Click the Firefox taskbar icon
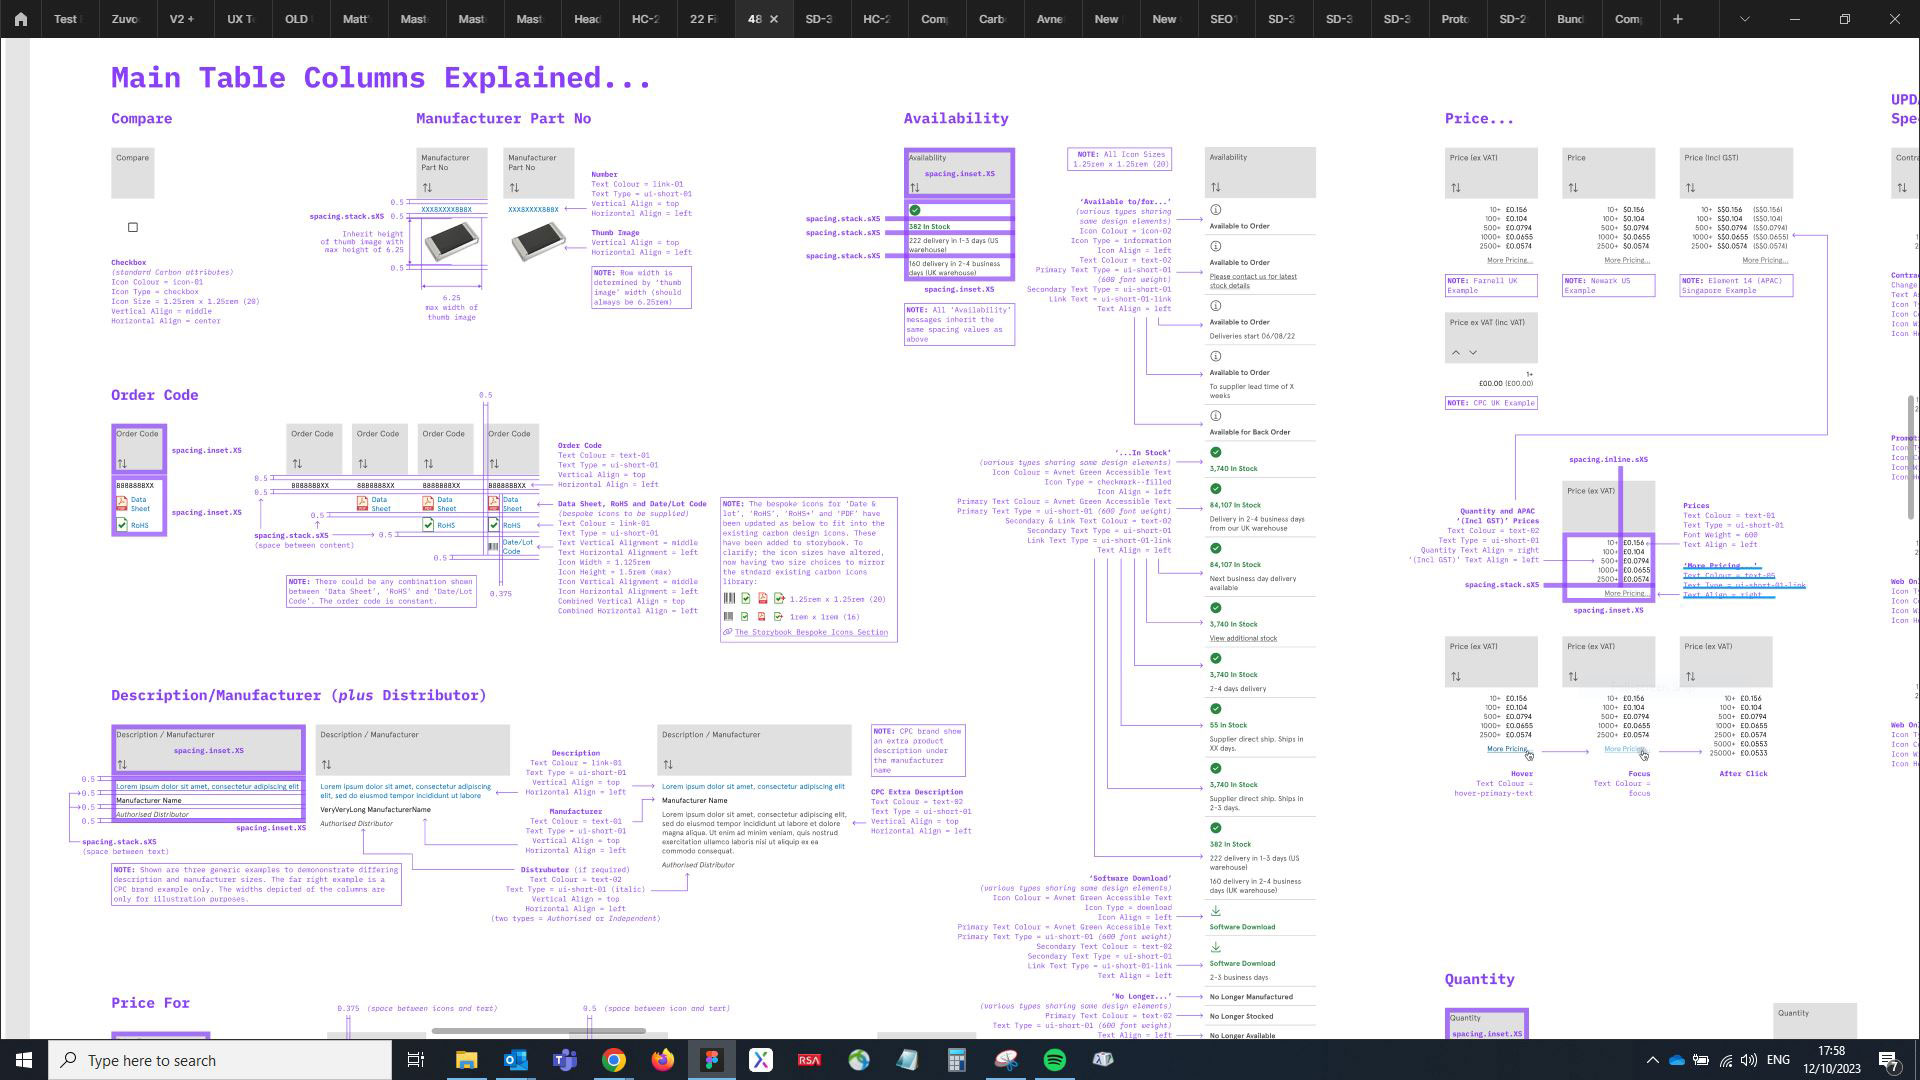This screenshot has width=1920, height=1080. tap(663, 1060)
